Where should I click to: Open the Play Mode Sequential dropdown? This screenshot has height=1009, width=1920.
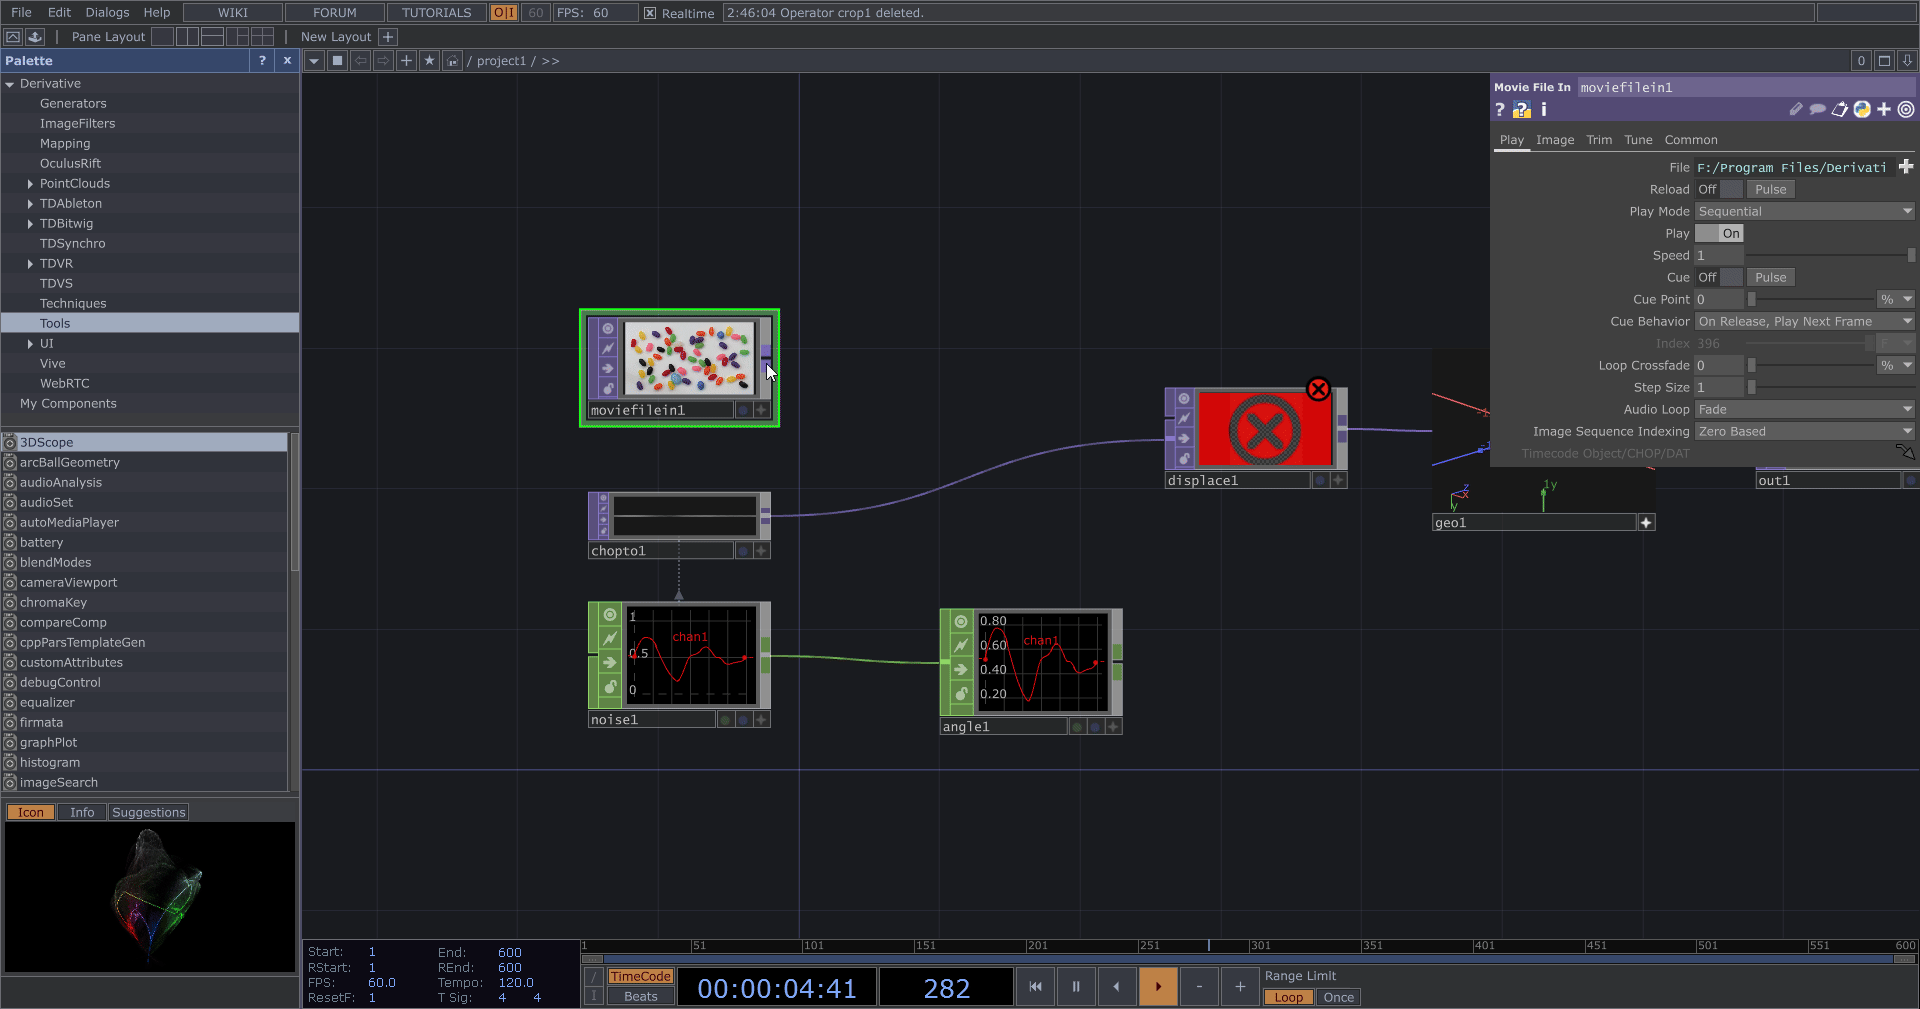point(1804,212)
